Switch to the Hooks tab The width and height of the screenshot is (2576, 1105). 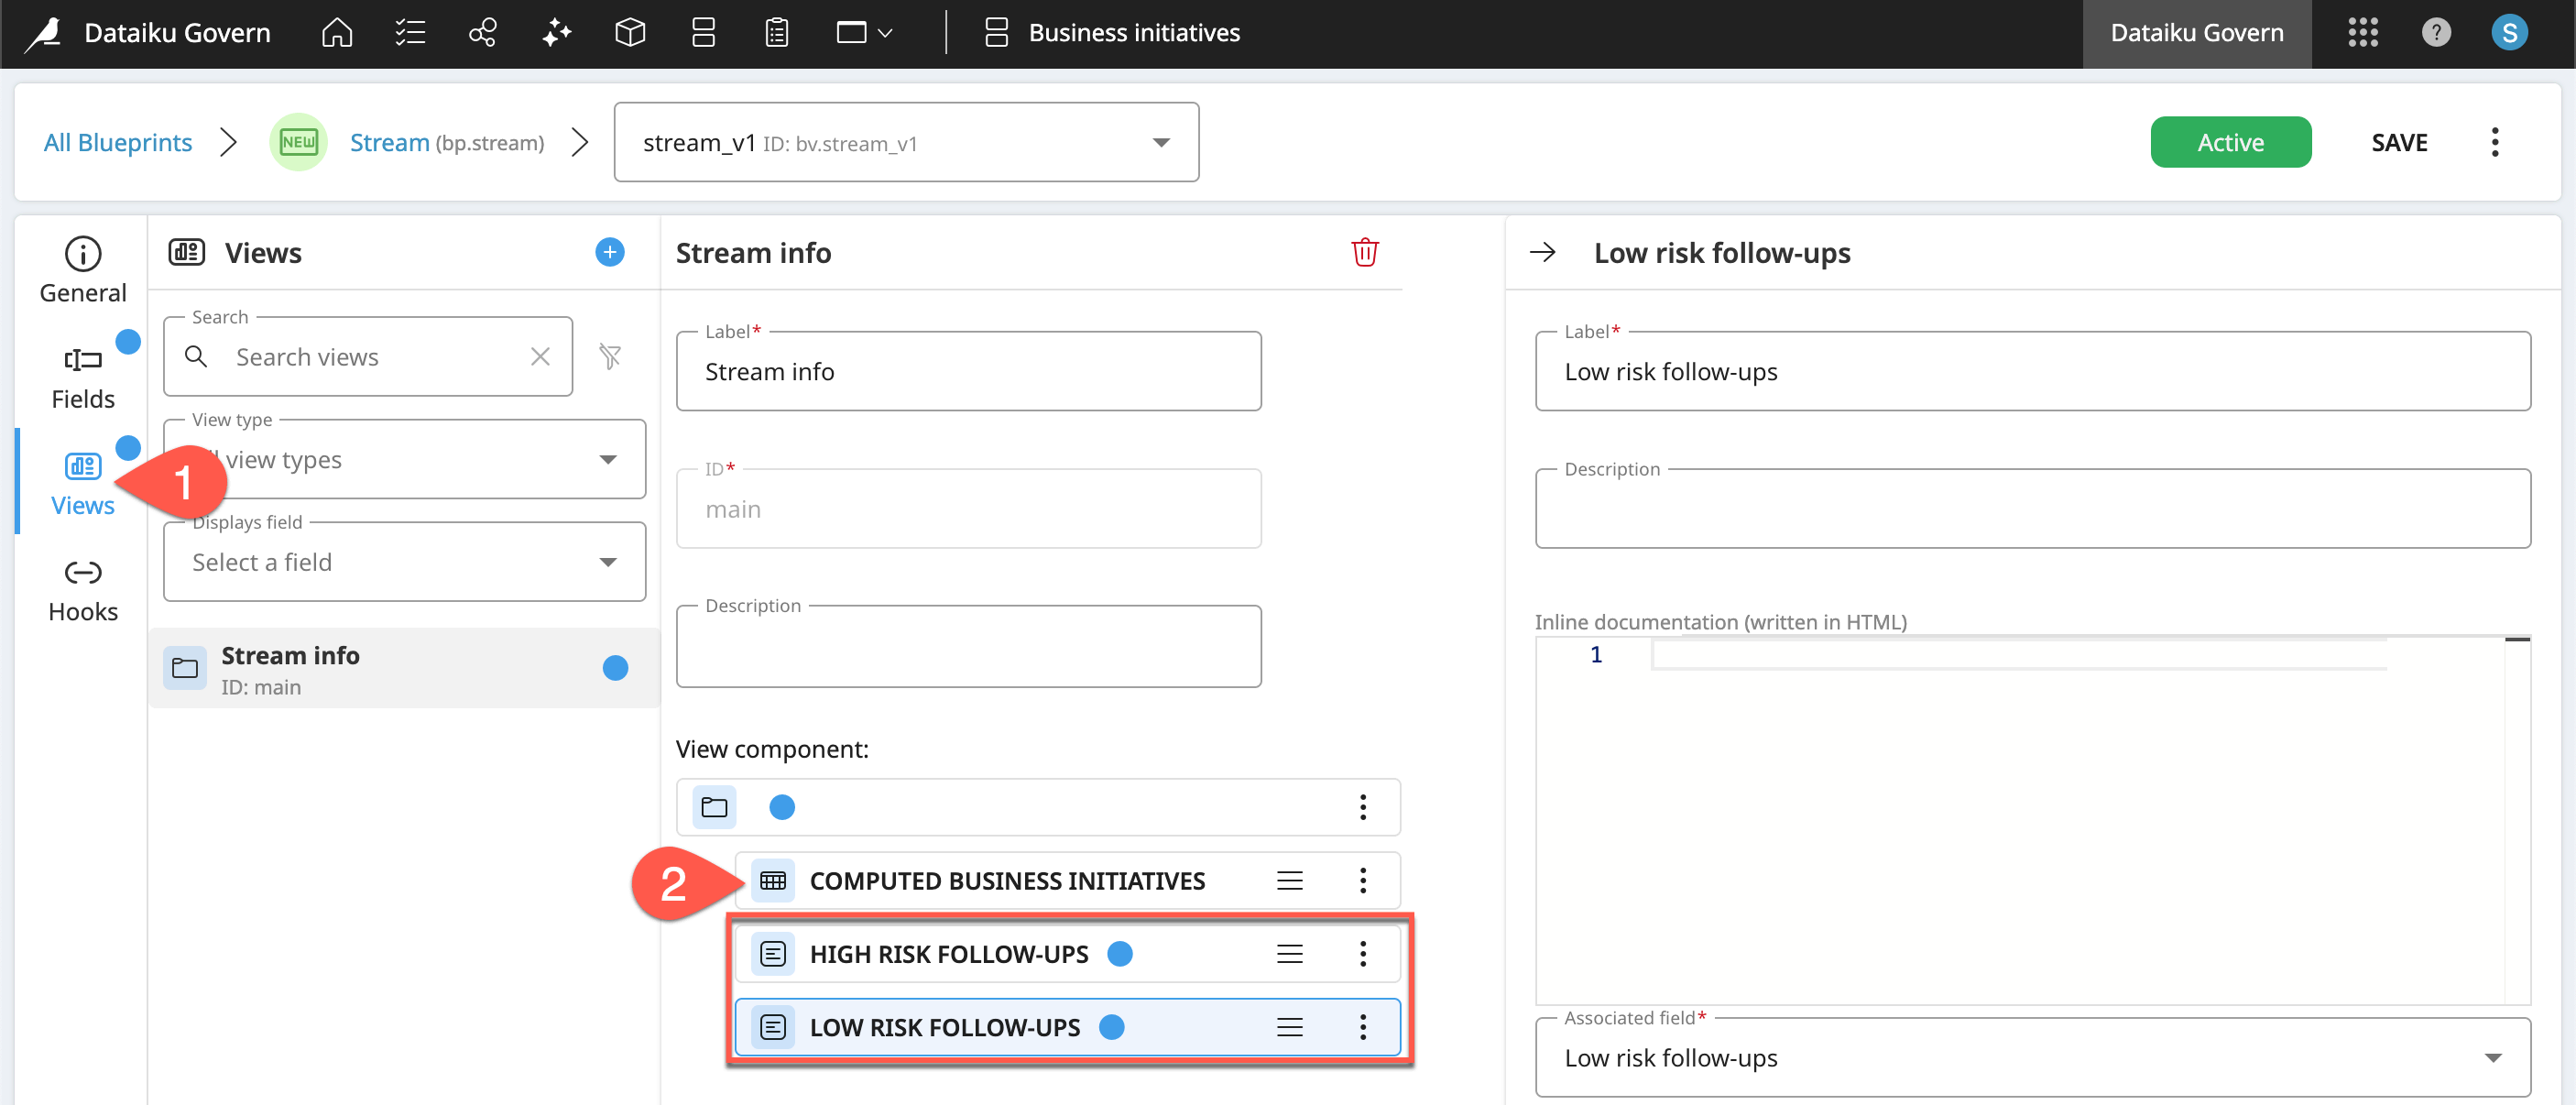(x=83, y=590)
